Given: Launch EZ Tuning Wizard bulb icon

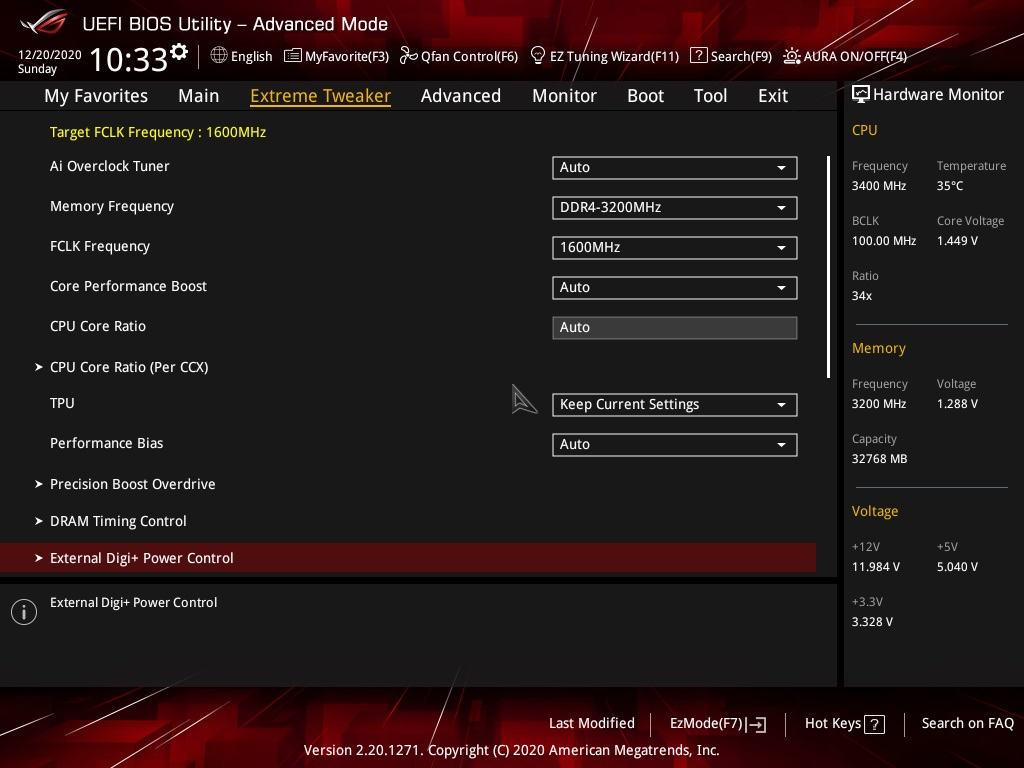Looking at the screenshot, I should click(x=537, y=56).
